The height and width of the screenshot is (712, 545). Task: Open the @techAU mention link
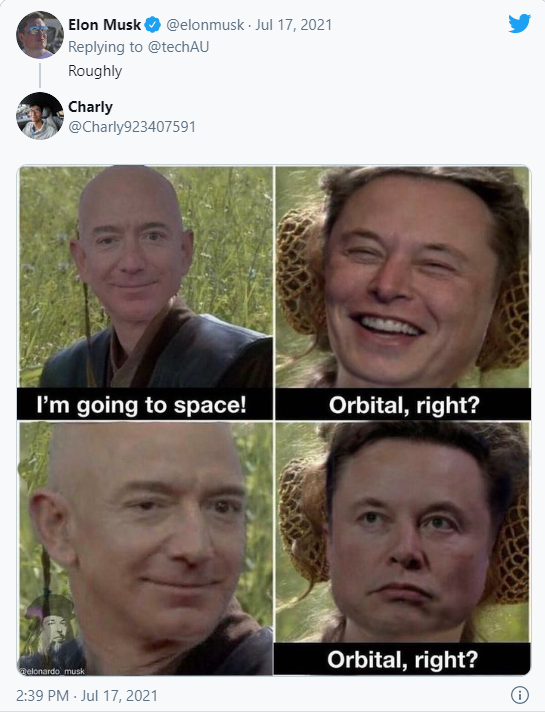tap(178, 47)
